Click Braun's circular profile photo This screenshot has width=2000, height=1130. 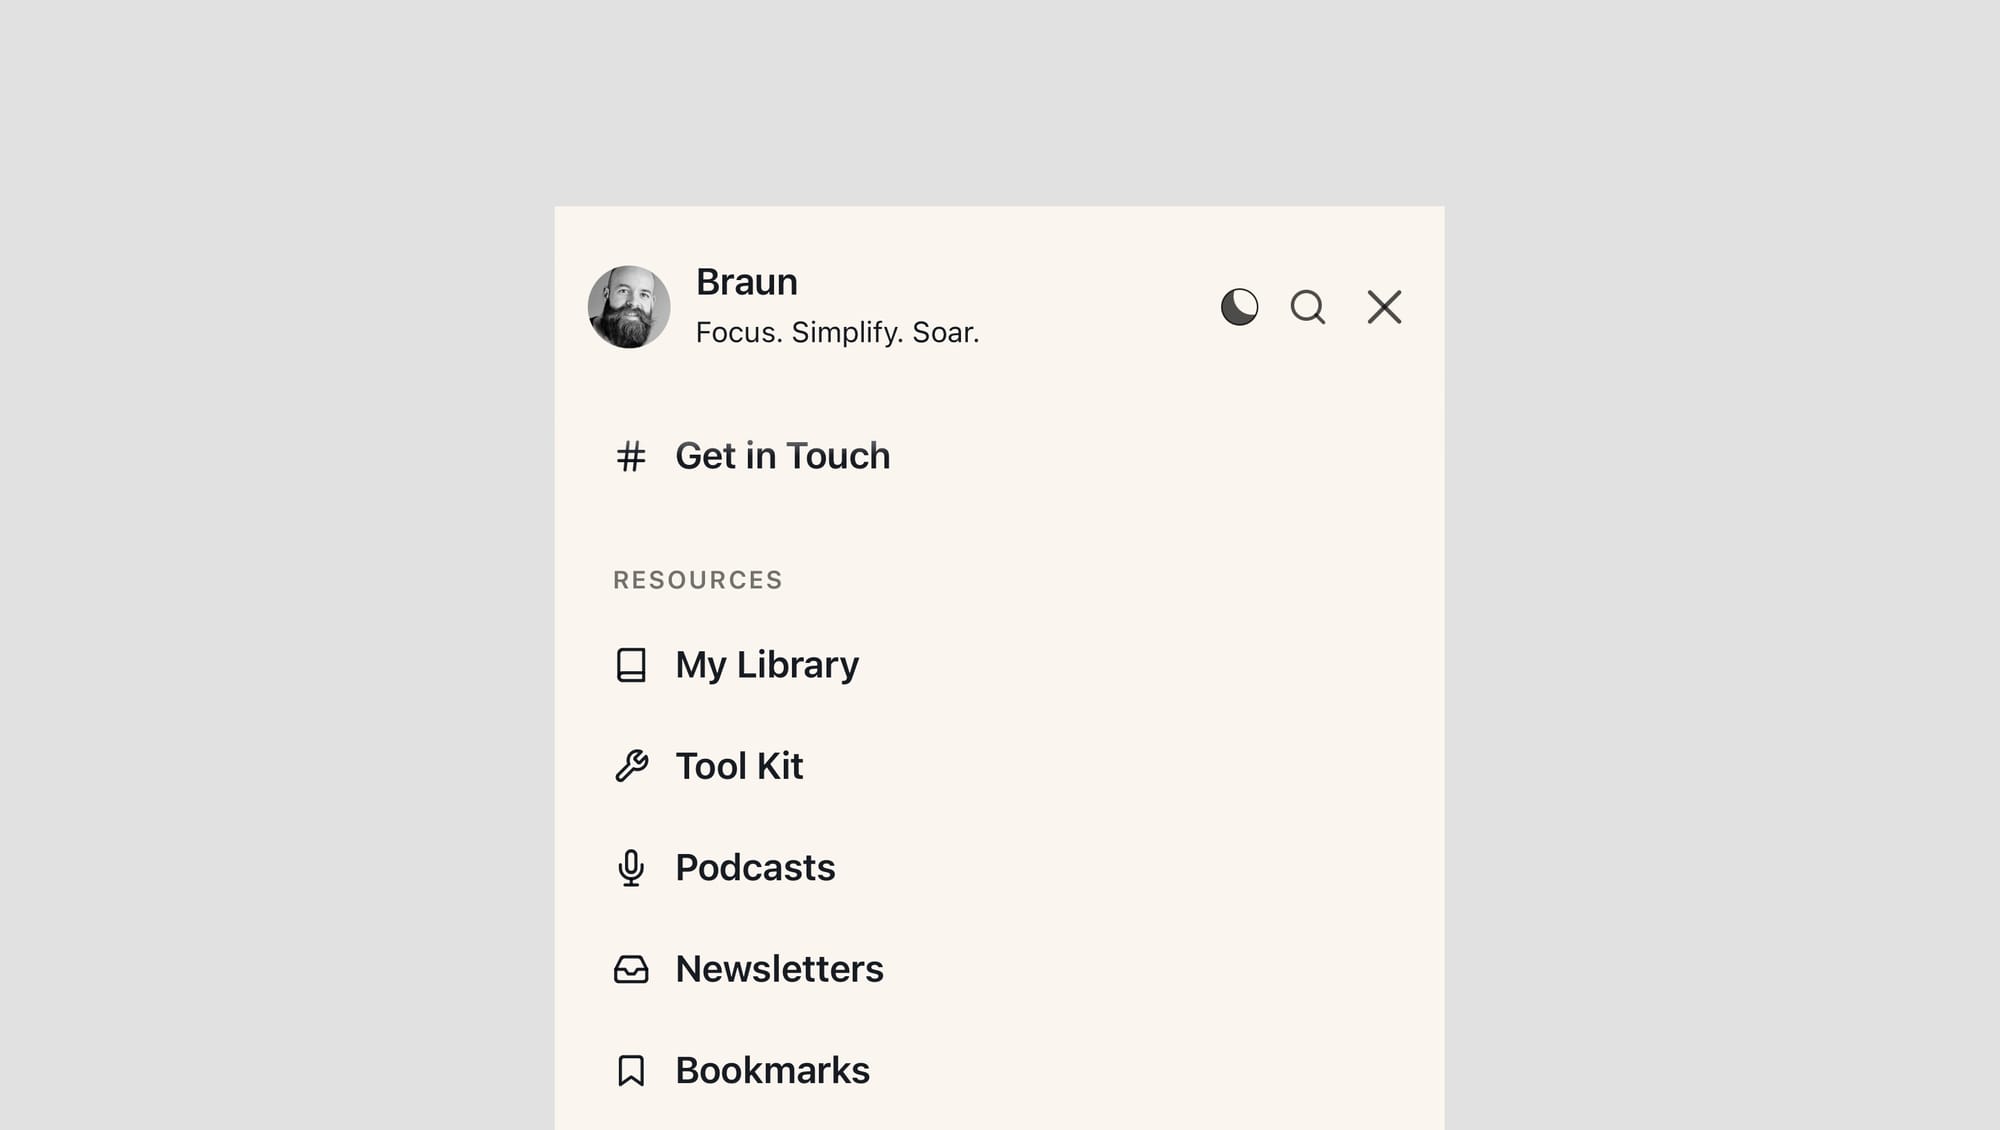[629, 307]
